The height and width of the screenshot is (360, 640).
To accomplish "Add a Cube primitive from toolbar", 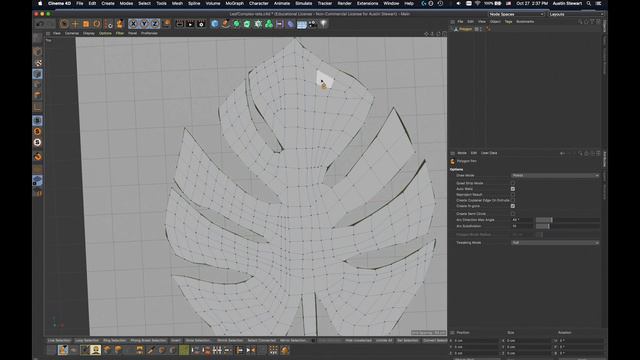I will pyautogui.click(x=215, y=24).
